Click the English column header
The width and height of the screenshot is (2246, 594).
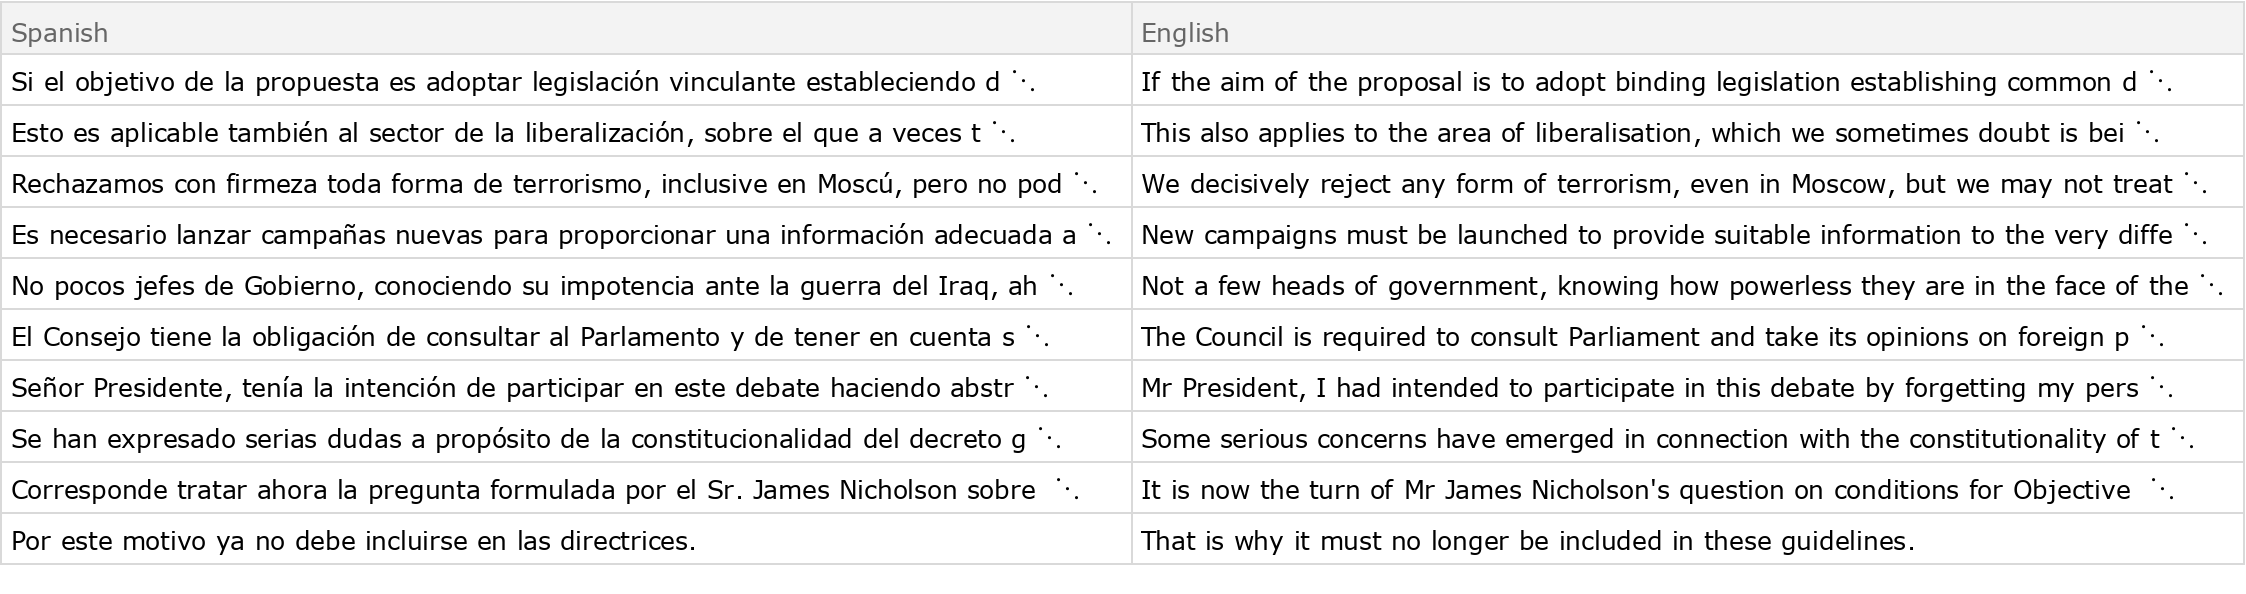tap(1185, 33)
